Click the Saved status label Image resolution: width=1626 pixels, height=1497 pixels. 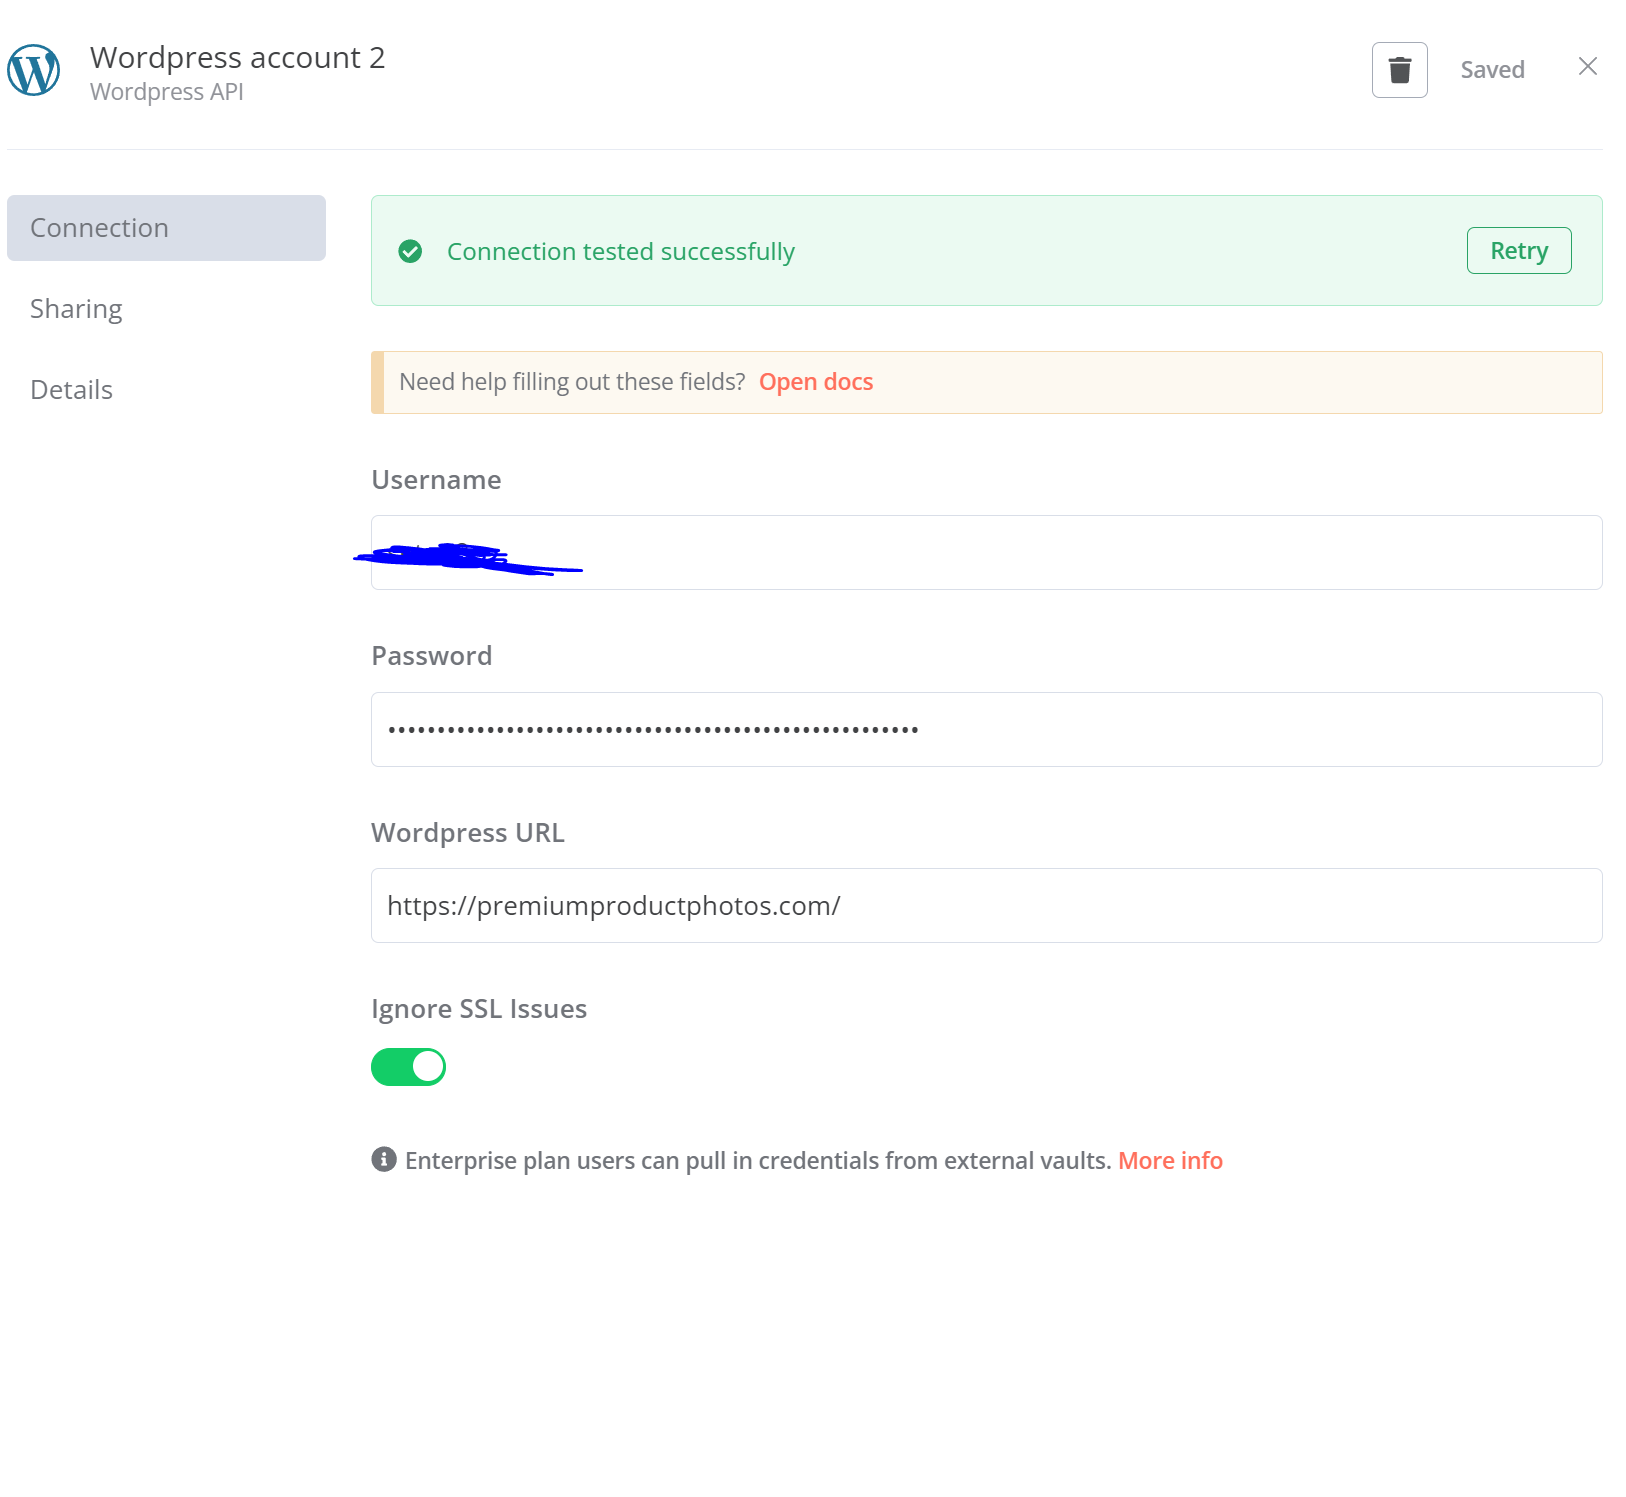[x=1492, y=70]
